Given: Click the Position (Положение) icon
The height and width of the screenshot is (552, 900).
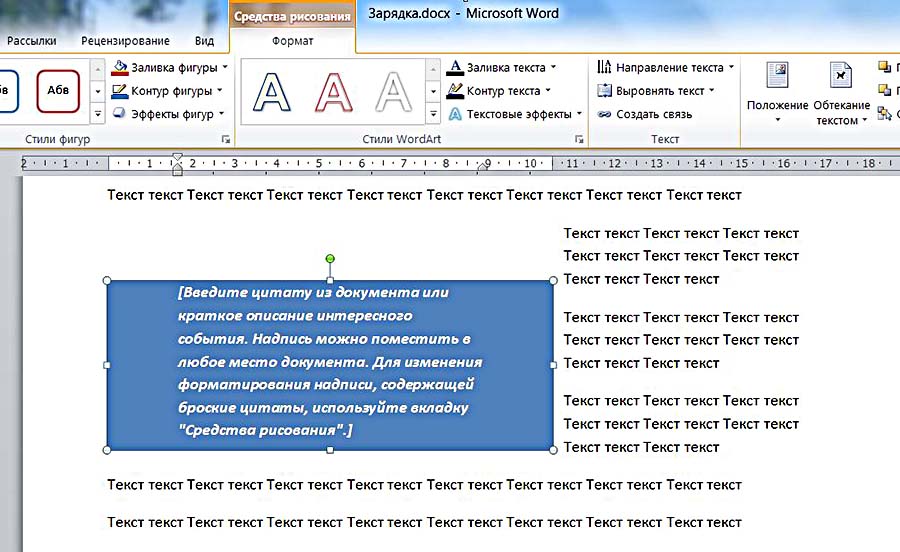Looking at the screenshot, I should (x=777, y=78).
